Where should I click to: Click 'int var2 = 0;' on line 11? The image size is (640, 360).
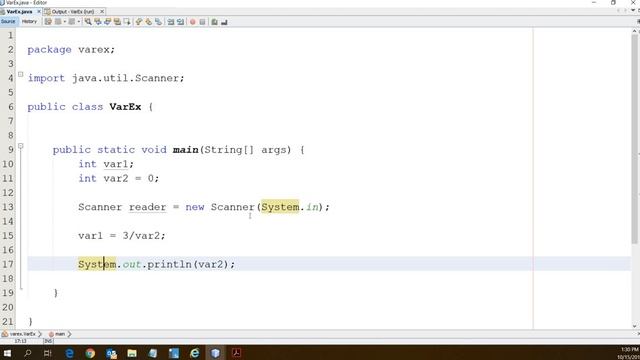pyautogui.click(x=118, y=178)
